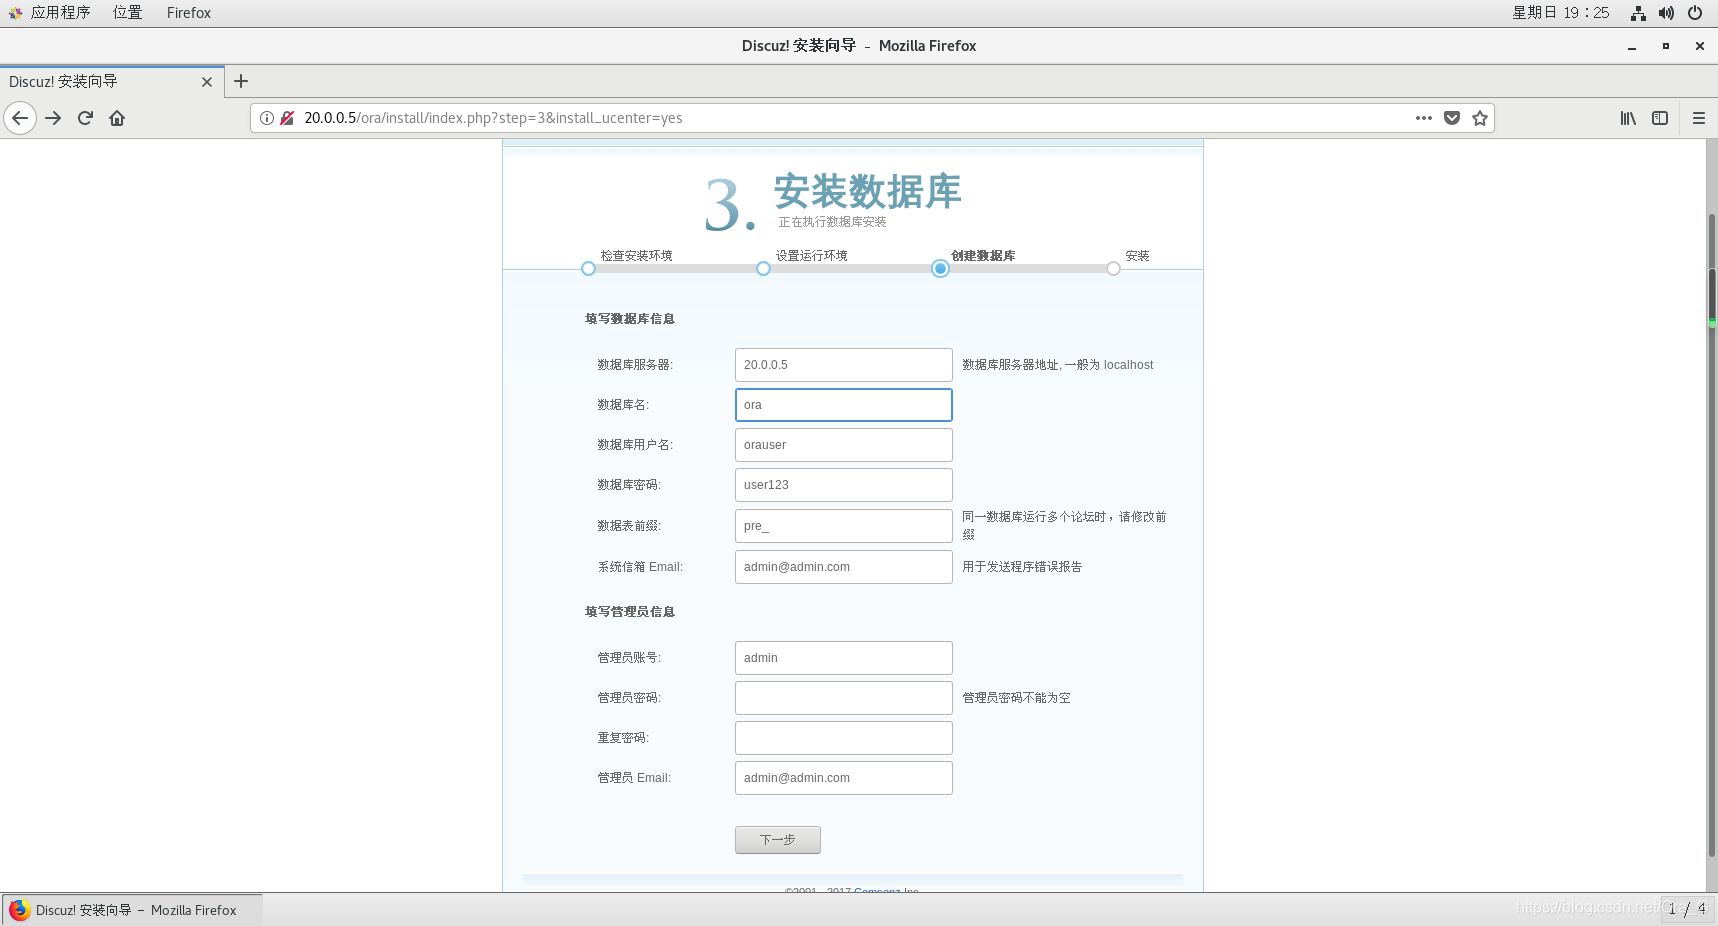Click the 系统信箱 Email field
Image resolution: width=1718 pixels, height=926 pixels.
coord(844,567)
